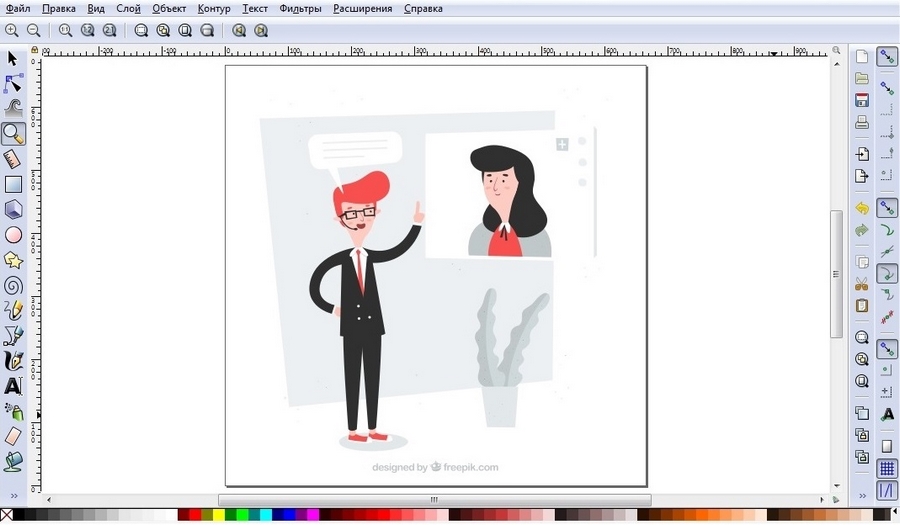Screen dimensions: 900x525
Task: Click the vertical canvas scrollbar thumb
Action: (836, 274)
